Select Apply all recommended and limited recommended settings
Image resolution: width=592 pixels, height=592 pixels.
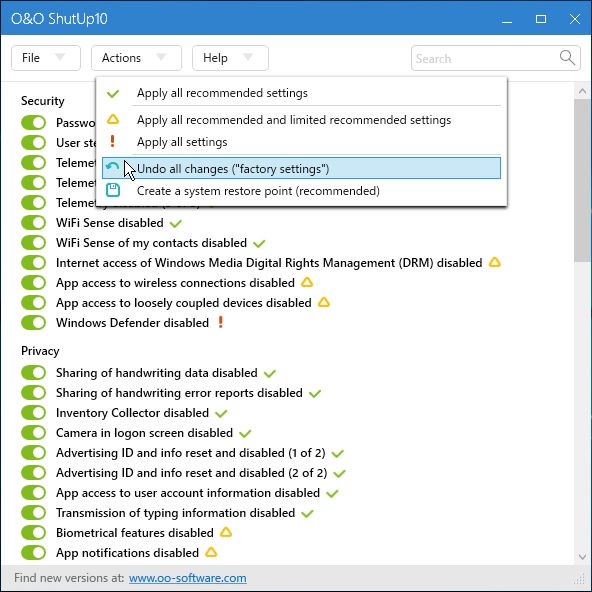click(x=301, y=120)
